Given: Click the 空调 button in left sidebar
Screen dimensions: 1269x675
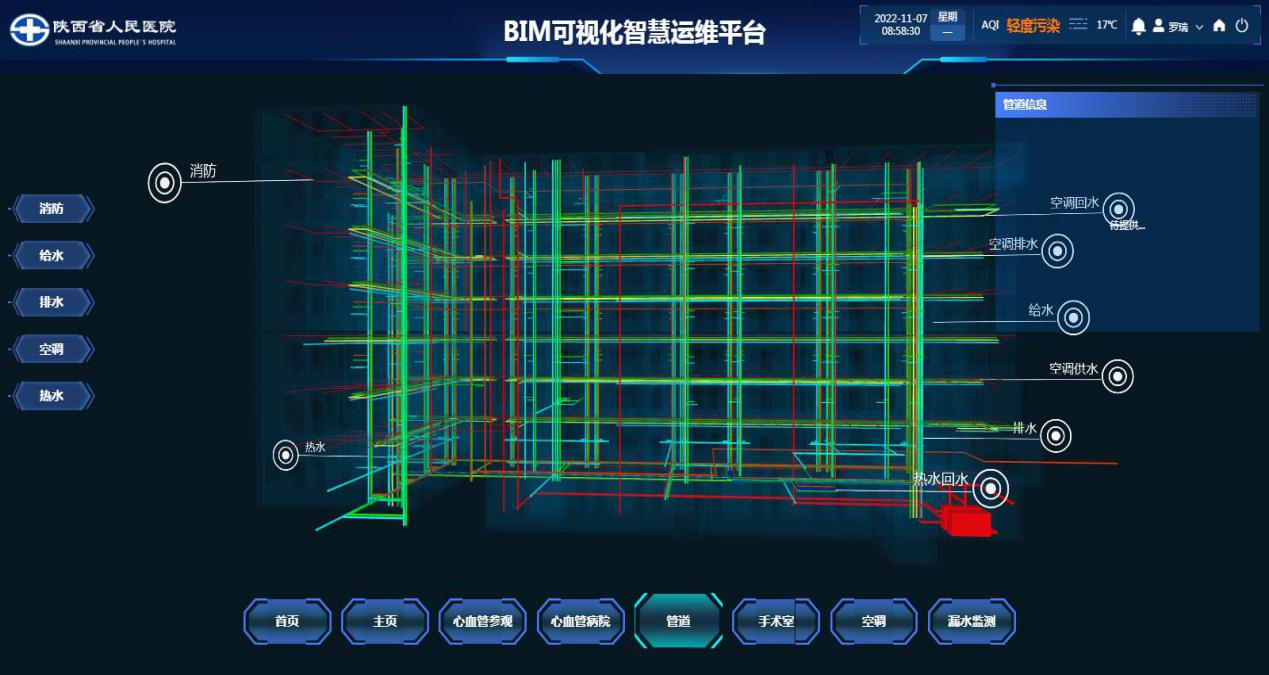Looking at the screenshot, I should [52, 350].
